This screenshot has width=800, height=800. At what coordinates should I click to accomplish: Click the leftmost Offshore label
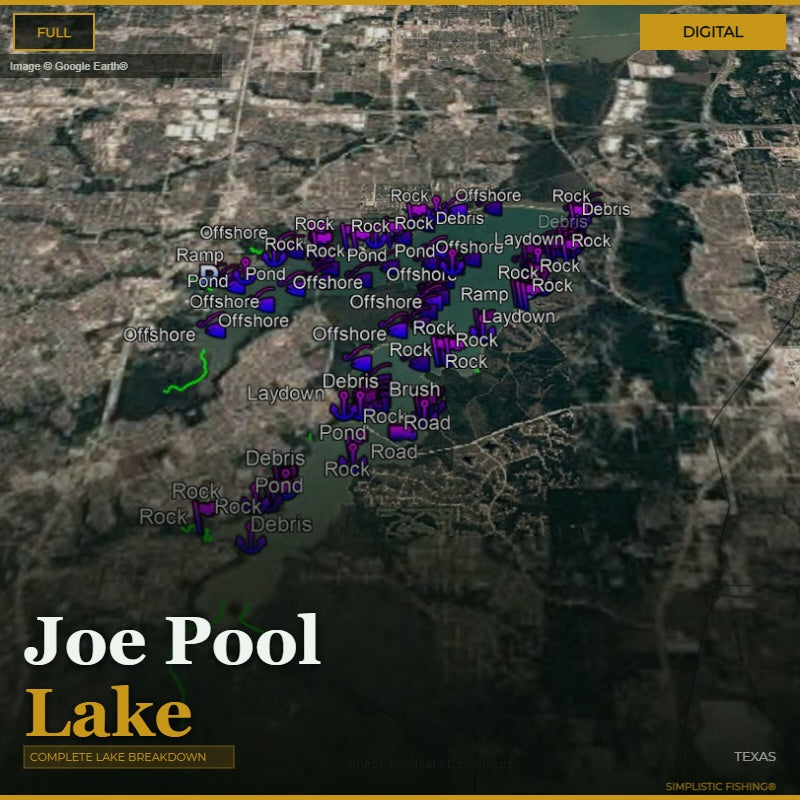click(159, 335)
